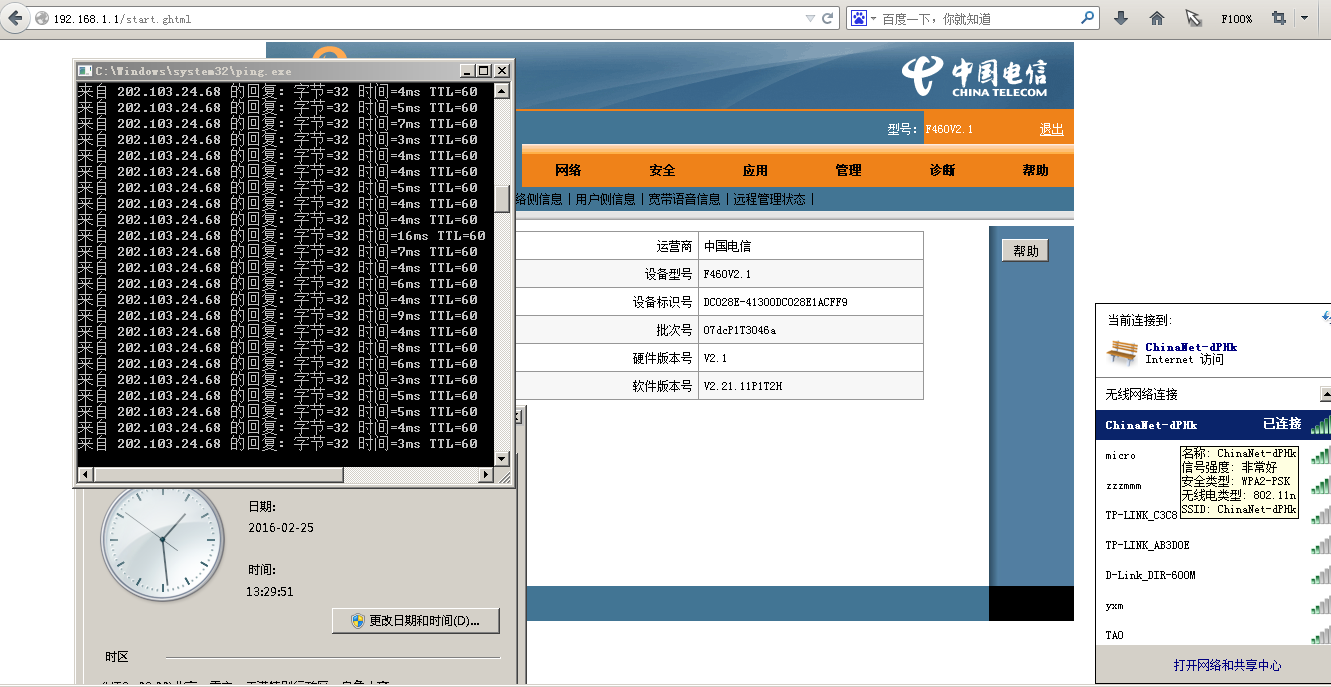Open the downloads arrow icon in browser toolbar
This screenshot has height=687, width=1331.
coord(1121,18)
